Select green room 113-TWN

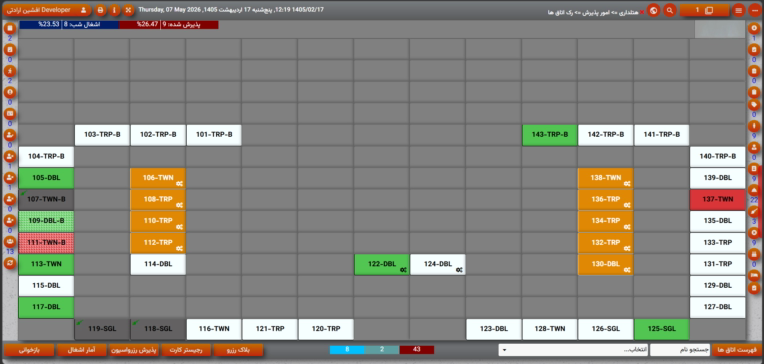point(46,264)
